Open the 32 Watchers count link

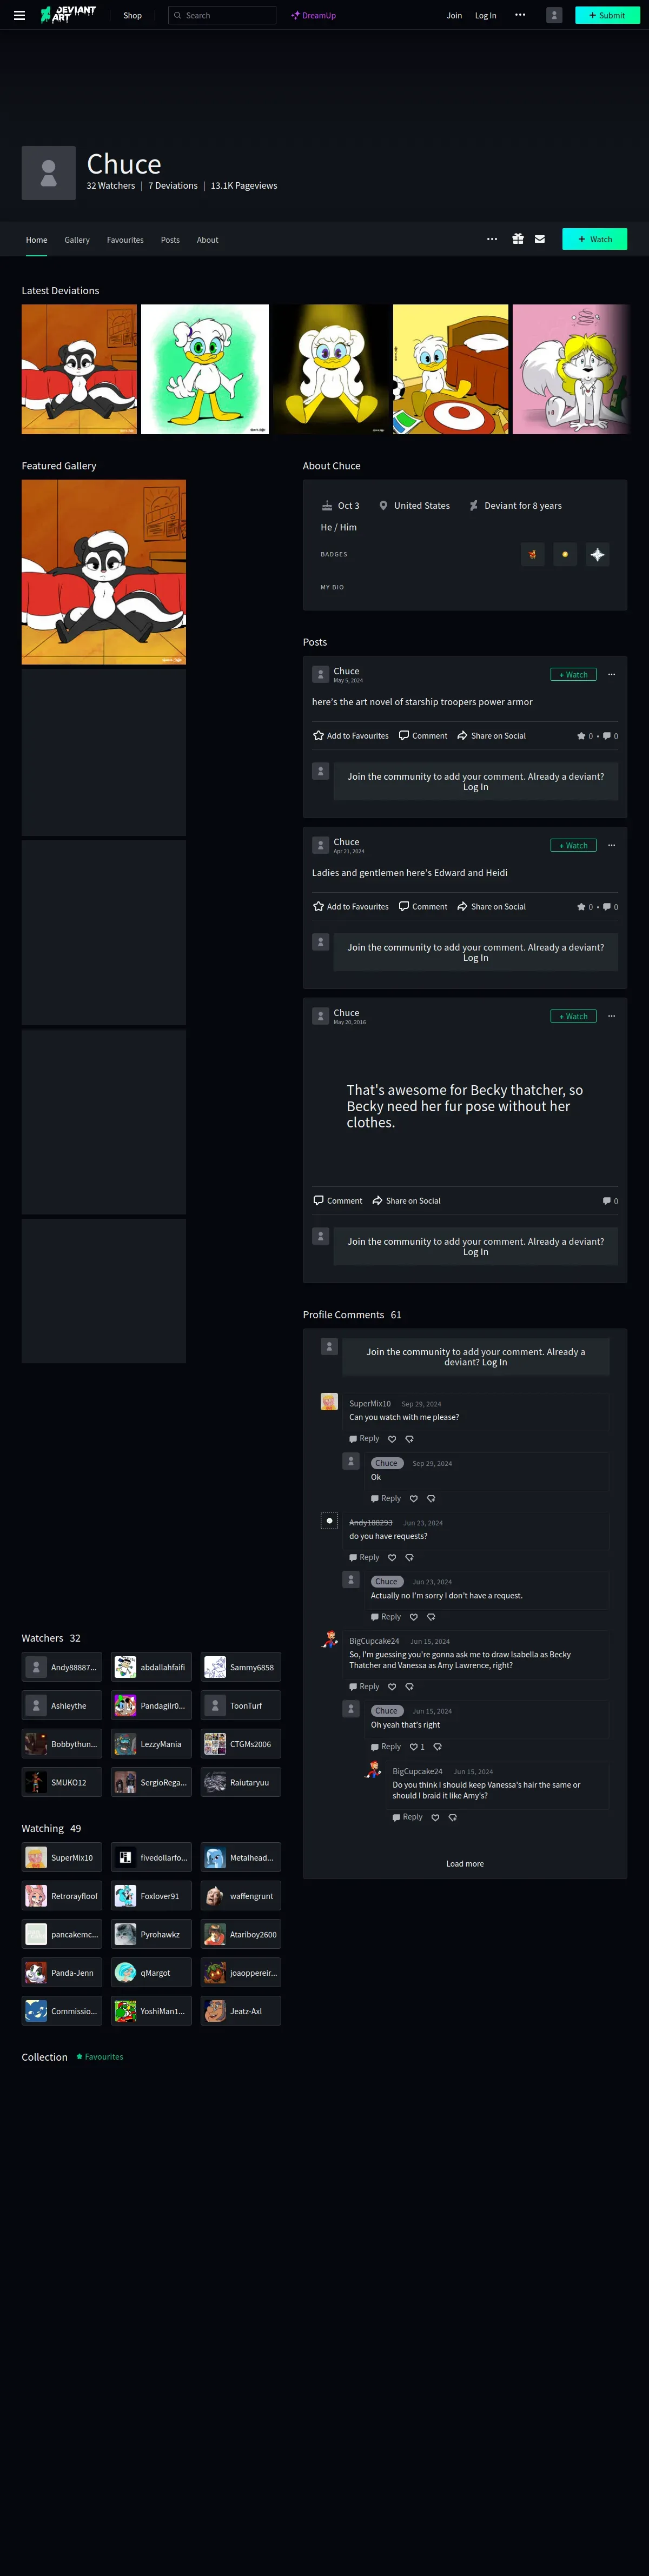[x=110, y=186]
